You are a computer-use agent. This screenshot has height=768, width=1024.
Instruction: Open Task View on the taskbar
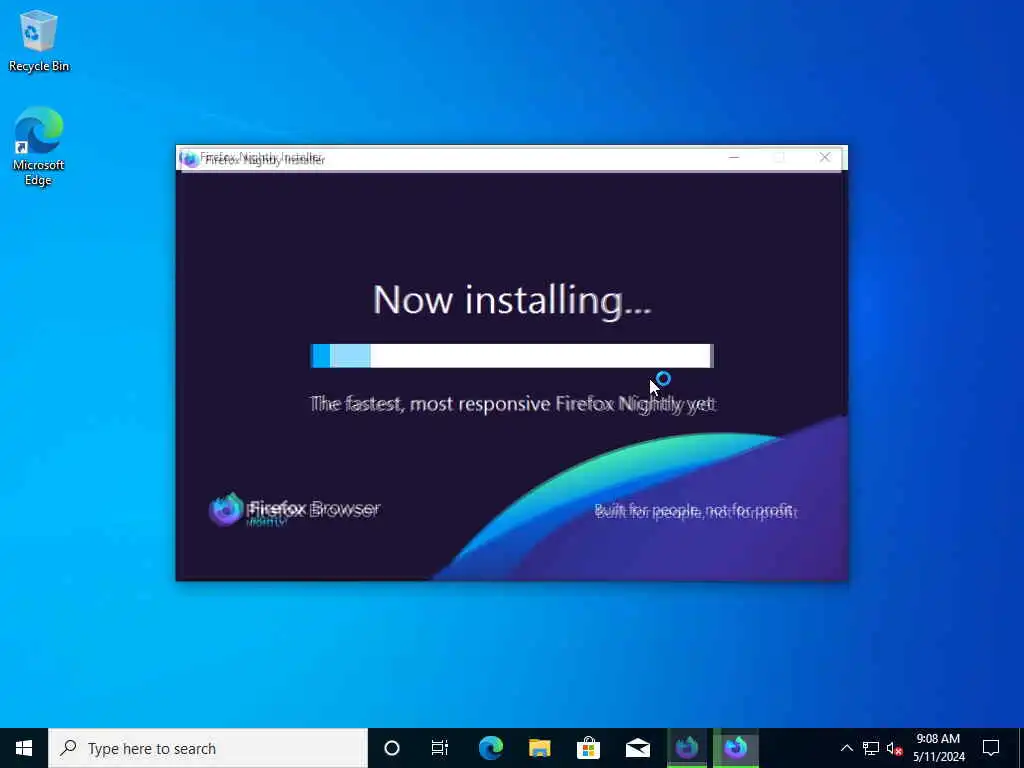pos(440,748)
